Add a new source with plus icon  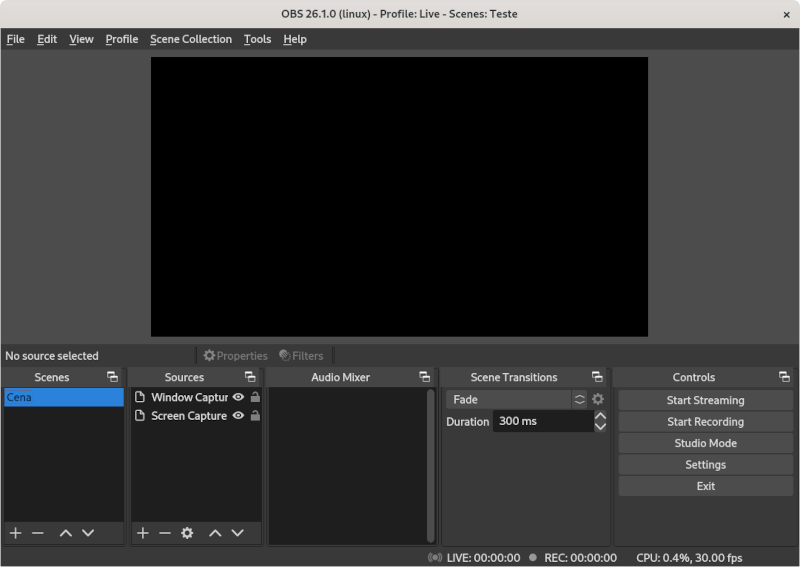[142, 533]
